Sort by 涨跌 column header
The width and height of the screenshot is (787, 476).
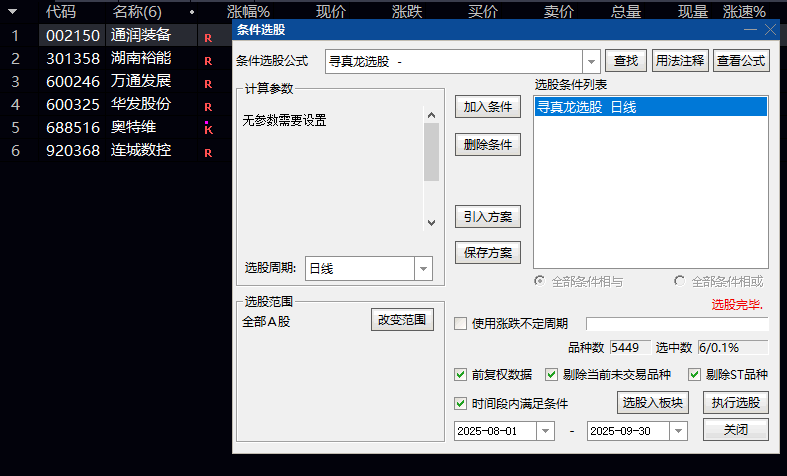click(407, 12)
